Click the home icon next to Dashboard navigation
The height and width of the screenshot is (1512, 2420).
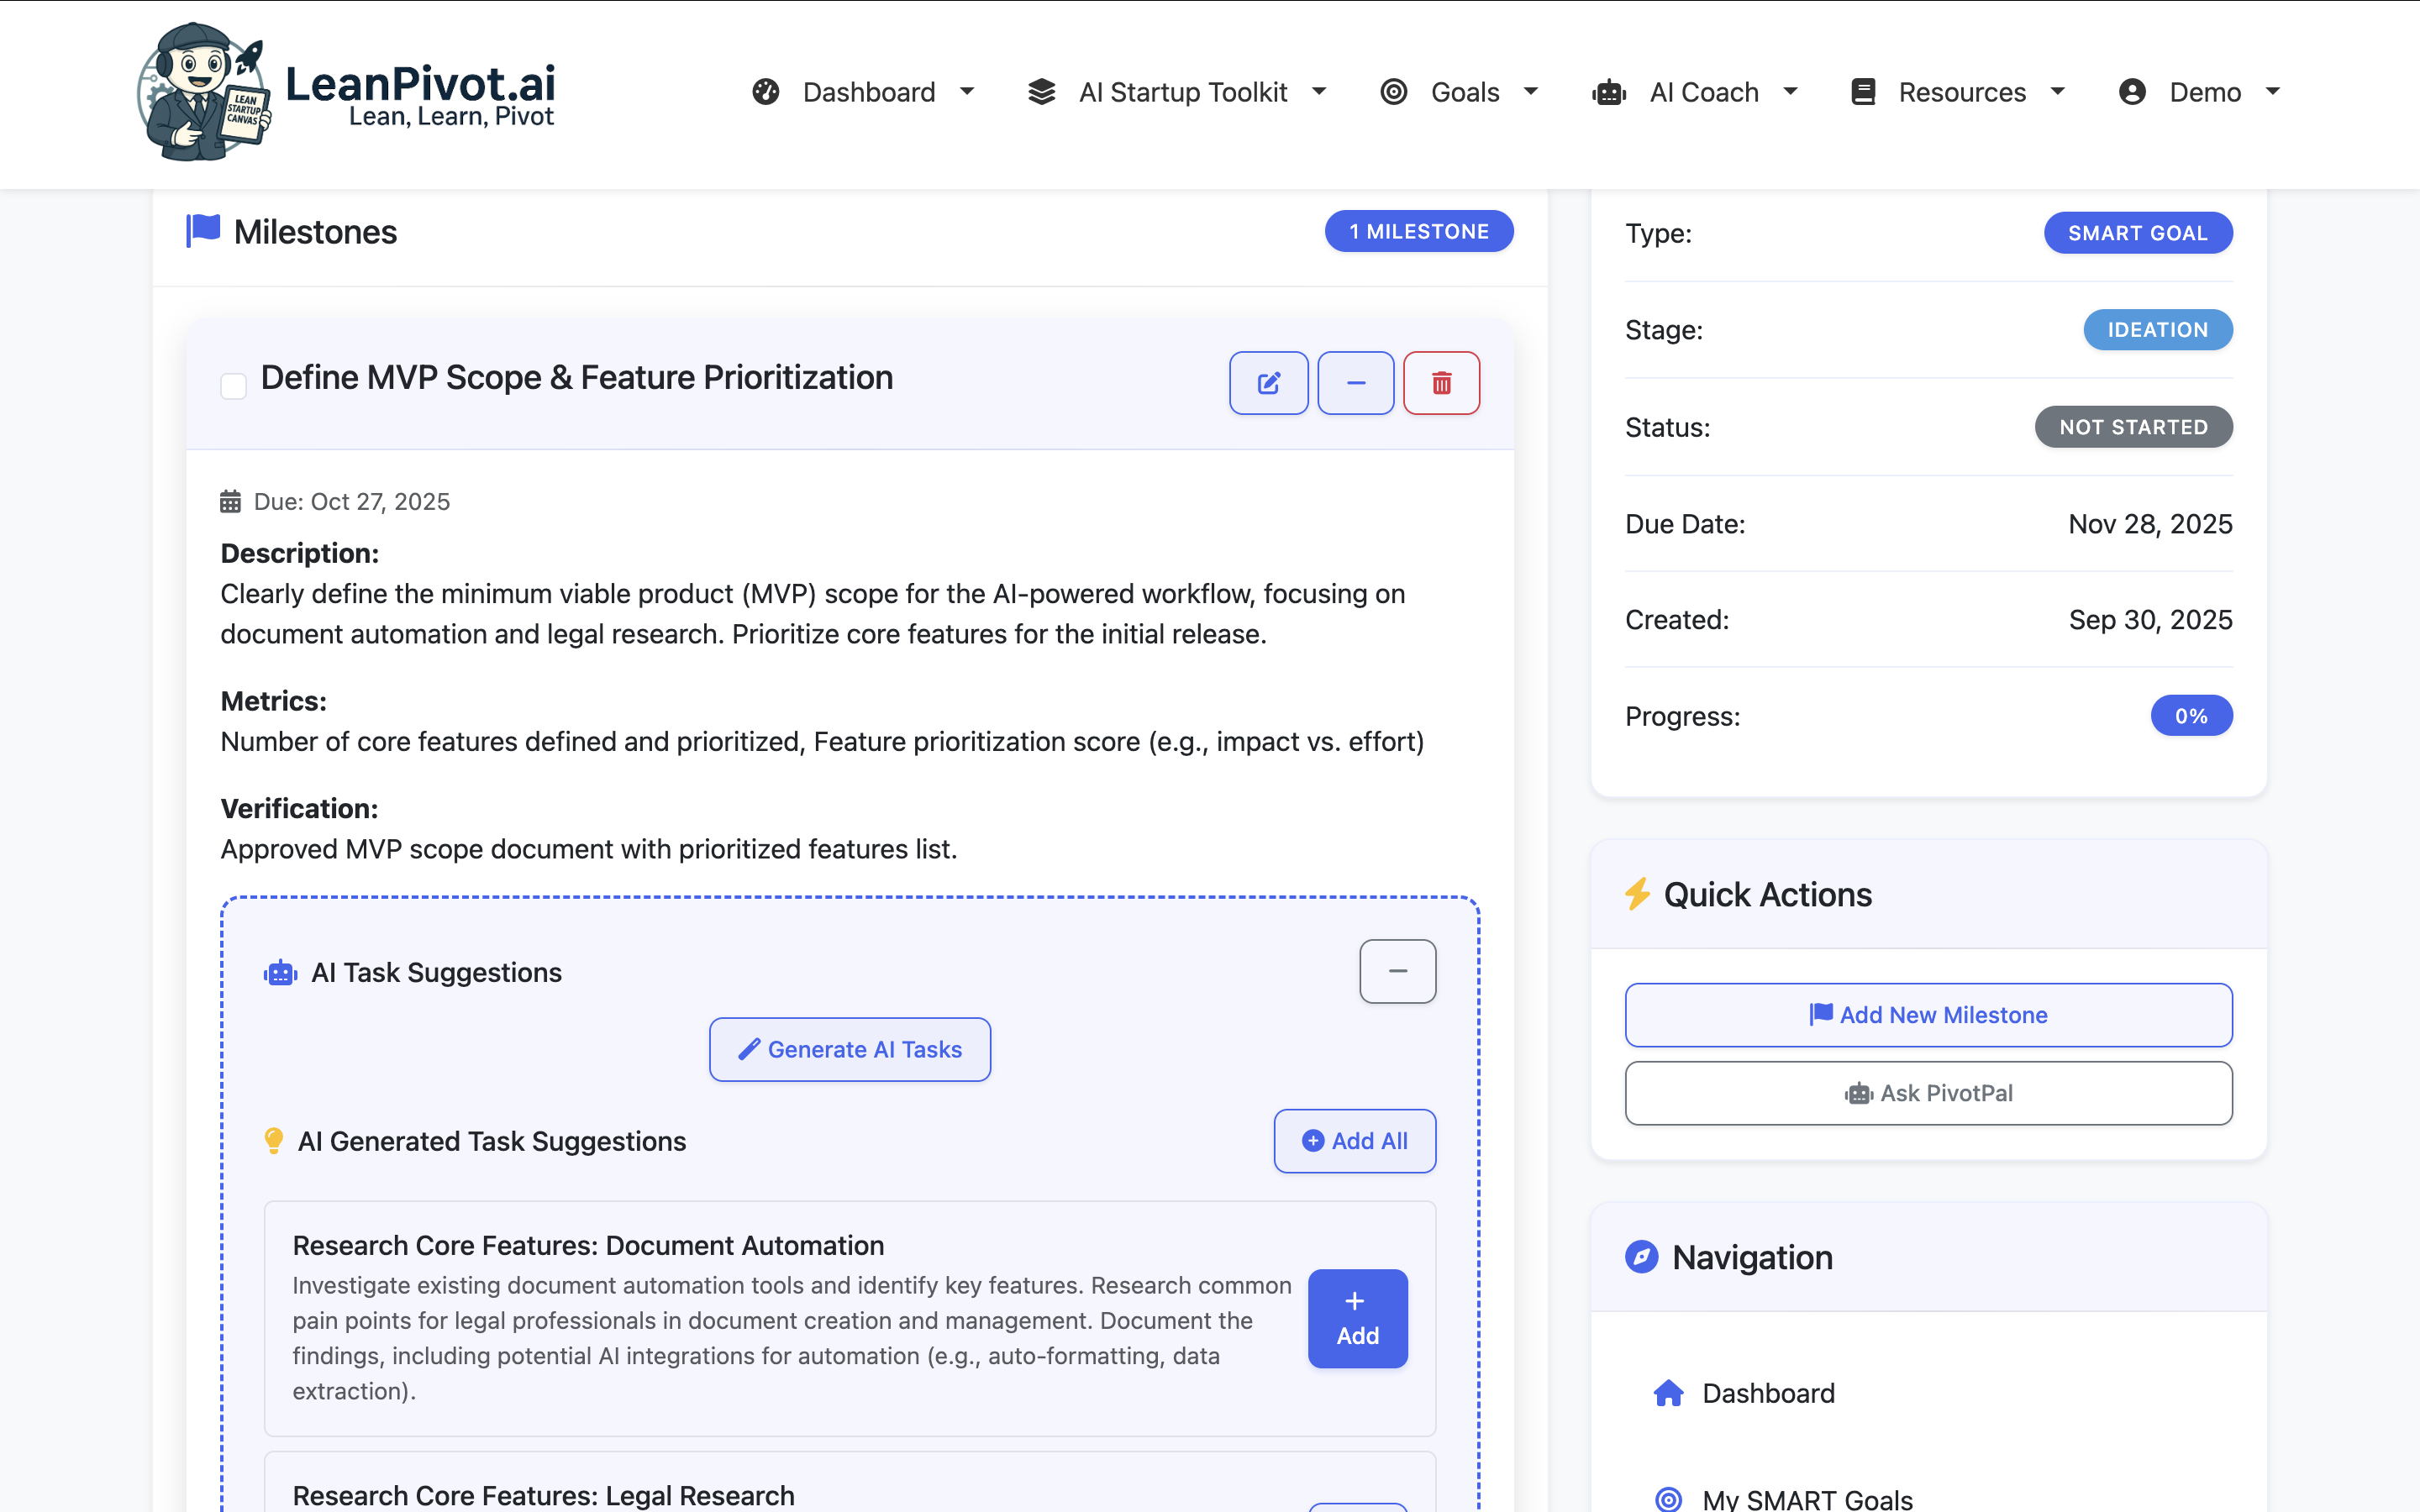click(1668, 1392)
